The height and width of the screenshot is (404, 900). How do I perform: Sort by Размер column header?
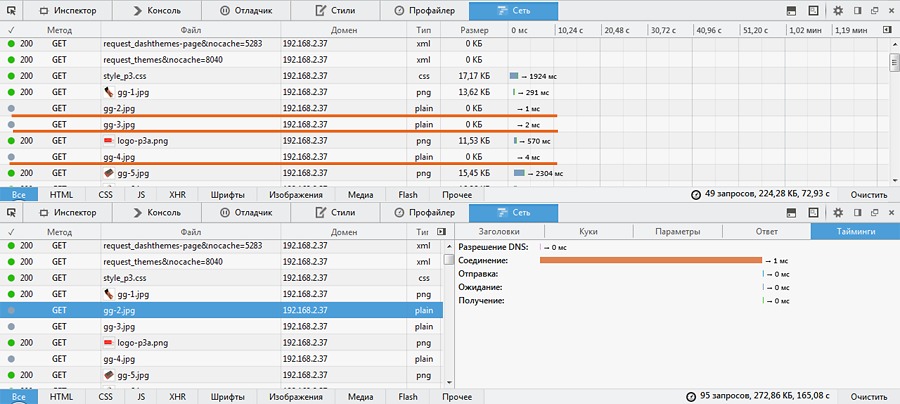pyautogui.click(x=475, y=30)
